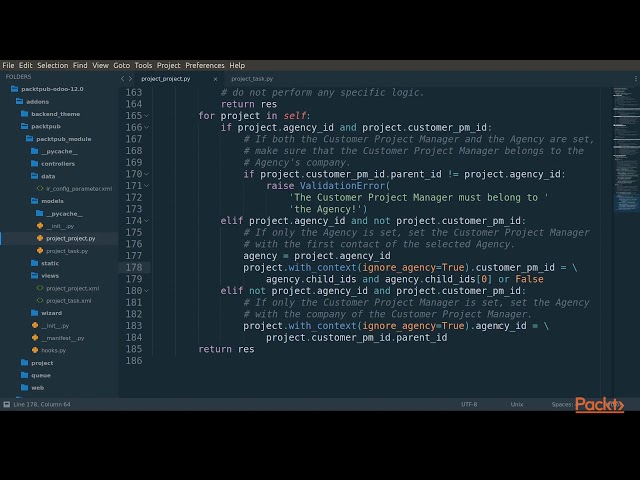This screenshot has height=480, width=640.
Task: Click the queue folder icon
Action: click(x=24, y=375)
